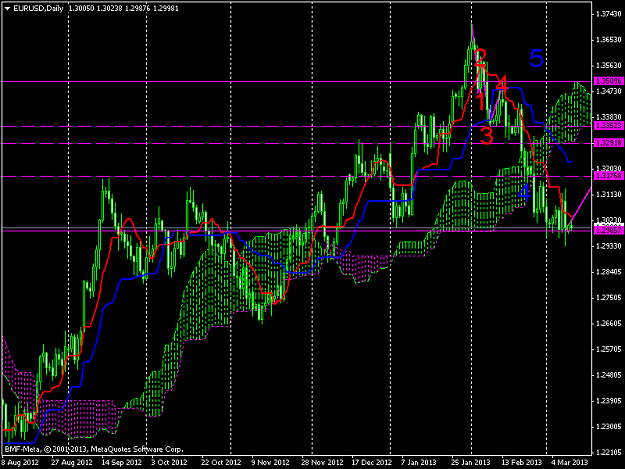
Task: Click the 1.32918 magenta price tag
Action: click(x=608, y=143)
